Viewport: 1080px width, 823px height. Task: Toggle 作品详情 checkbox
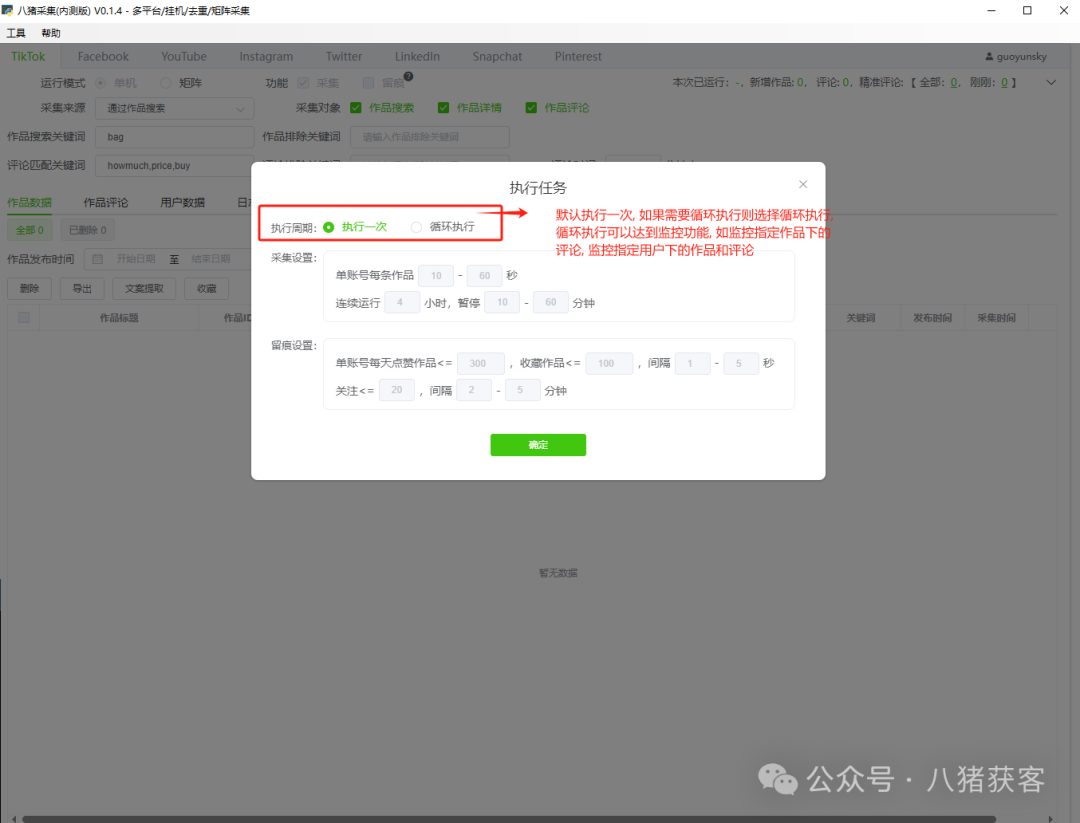tap(444, 107)
